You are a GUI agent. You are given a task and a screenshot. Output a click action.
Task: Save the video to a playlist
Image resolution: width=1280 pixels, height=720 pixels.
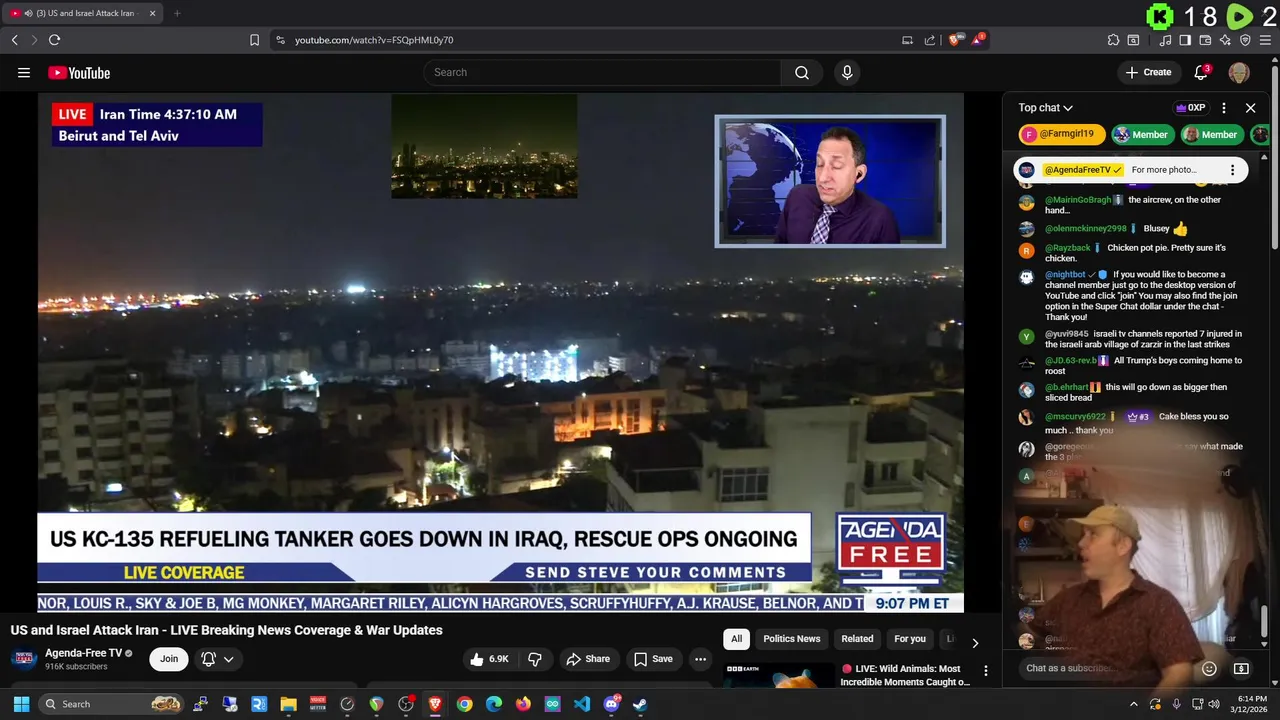tap(653, 659)
